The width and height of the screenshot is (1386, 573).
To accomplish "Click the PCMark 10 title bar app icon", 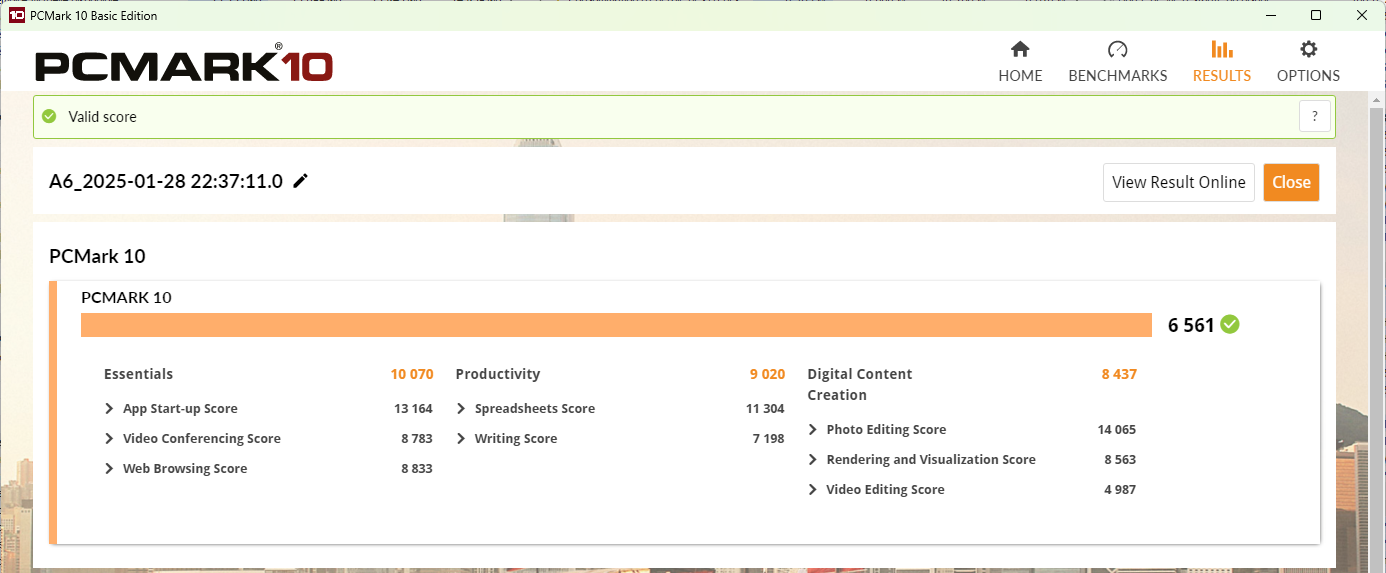I will click(x=16, y=15).
